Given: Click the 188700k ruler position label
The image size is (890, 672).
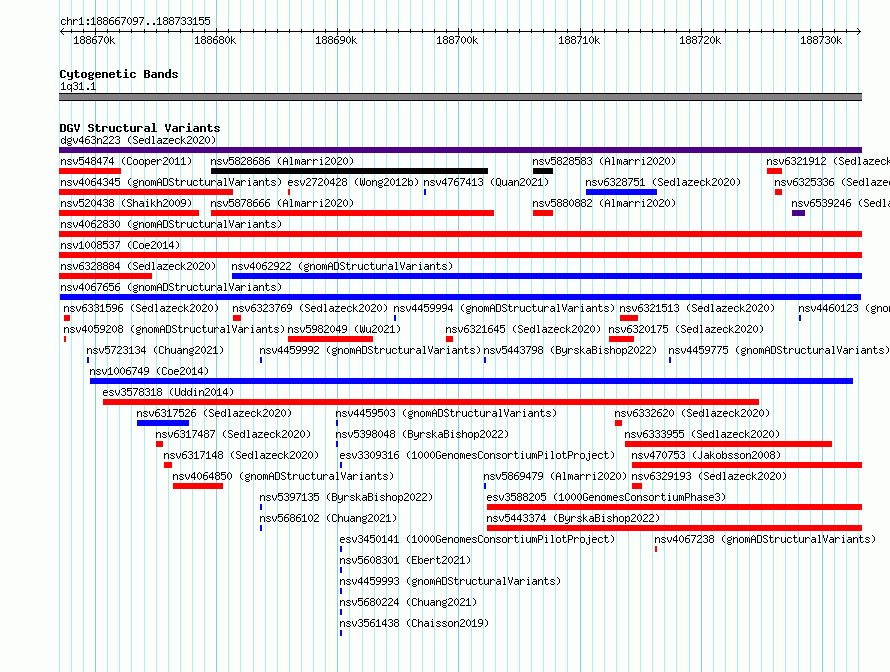Looking at the screenshot, I should pos(457,40).
